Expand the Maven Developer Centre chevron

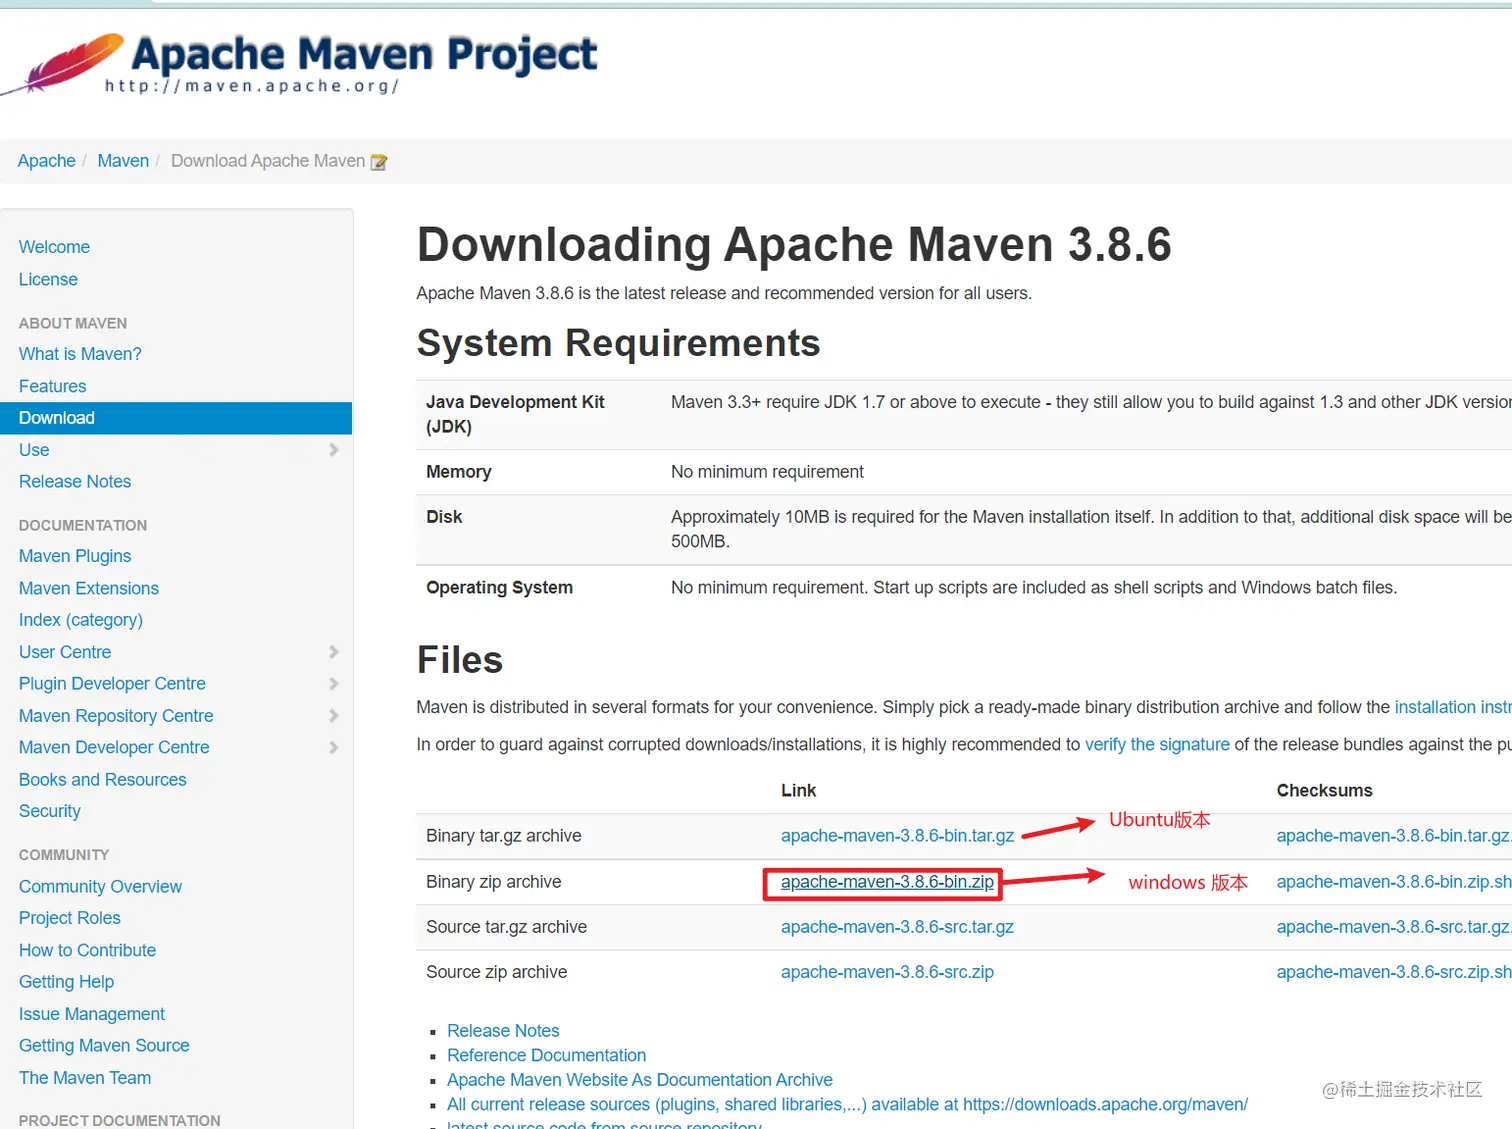[334, 747]
